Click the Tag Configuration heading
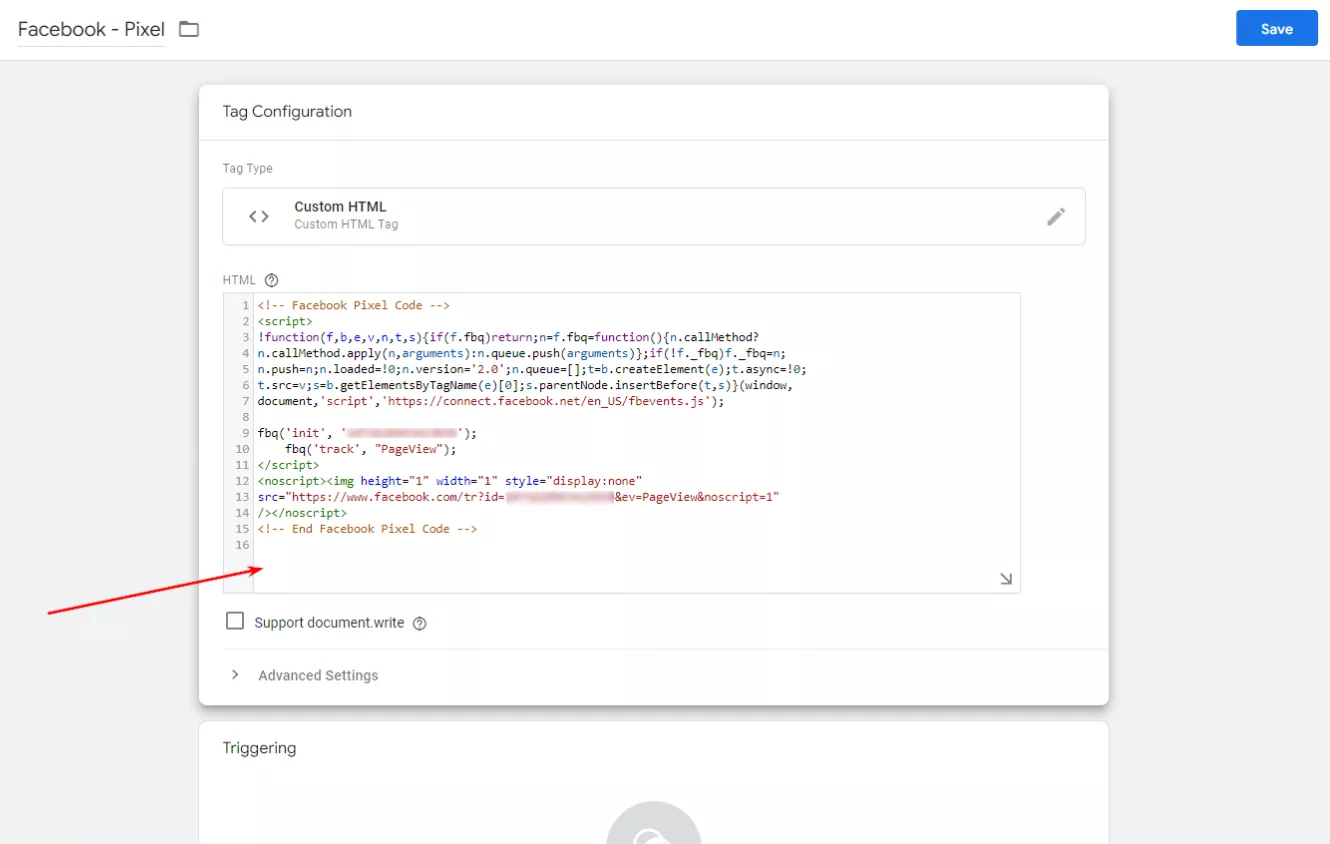The image size is (1330, 844). coord(287,112)
